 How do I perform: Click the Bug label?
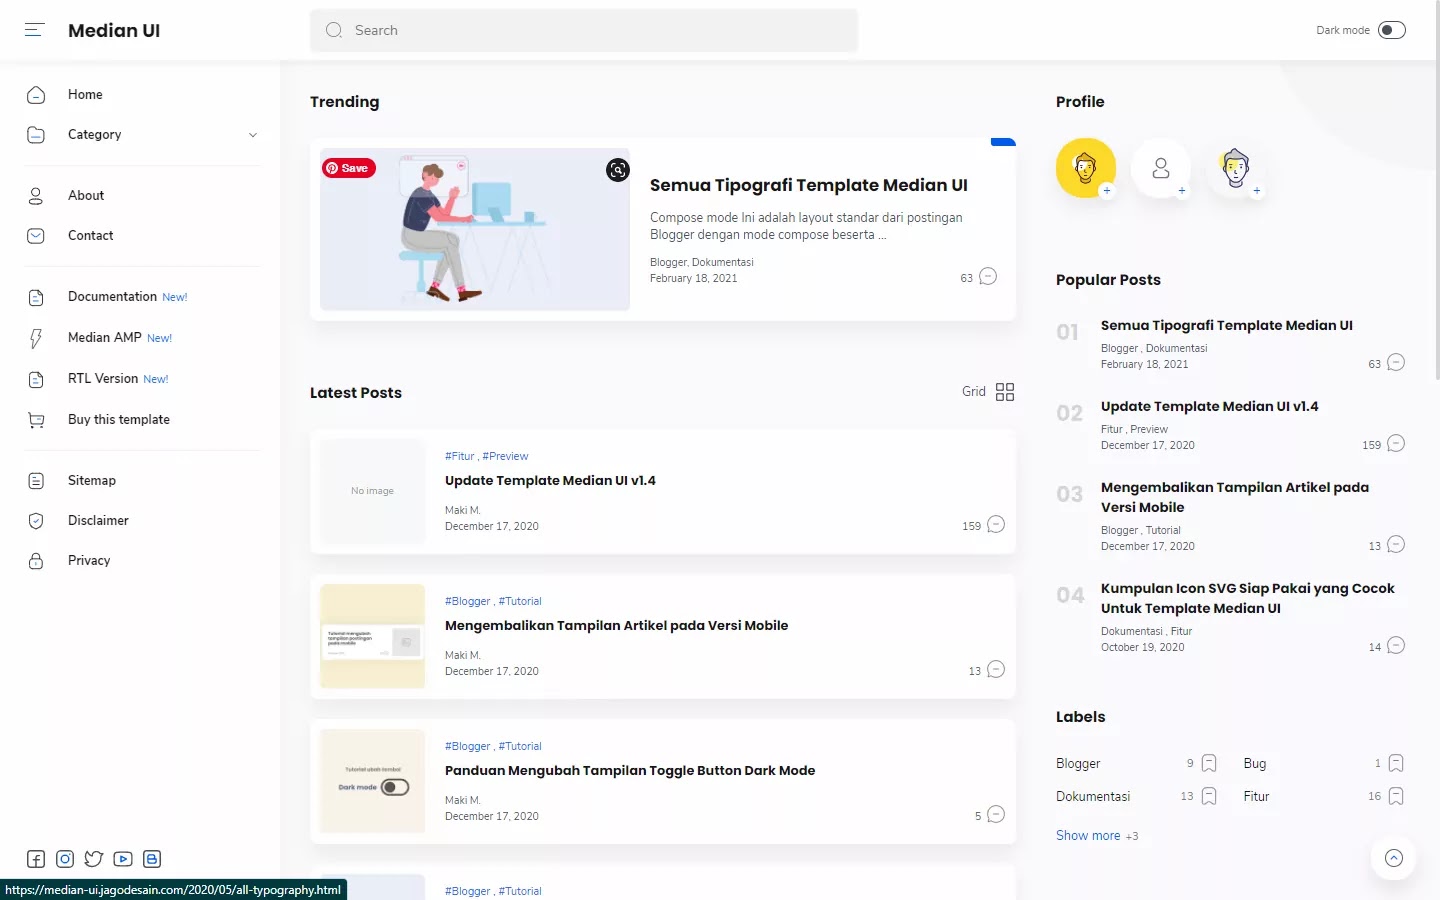(x=1255, y=764)
